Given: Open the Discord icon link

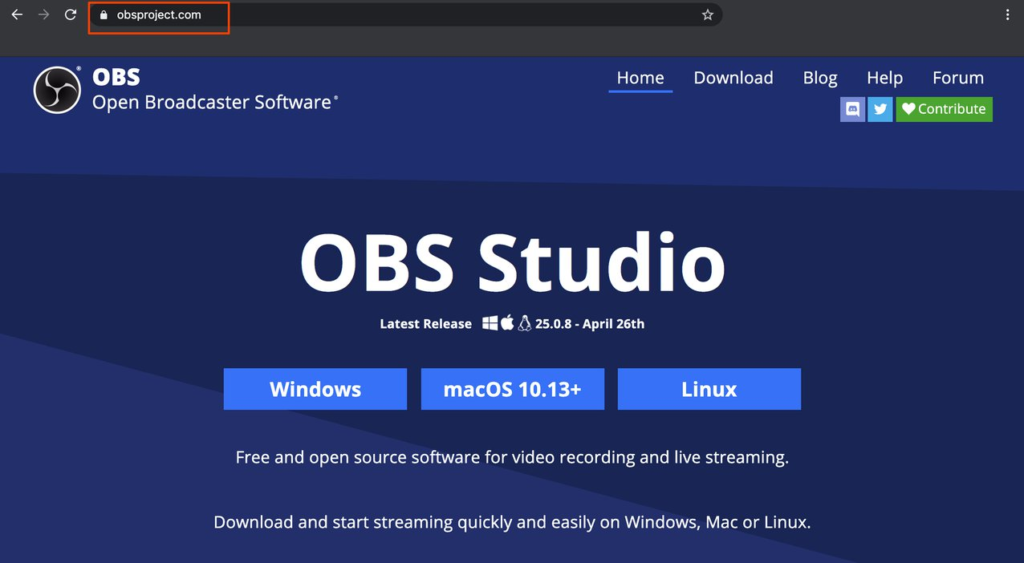Looking at the screenshot, I should tap(852, 109).
